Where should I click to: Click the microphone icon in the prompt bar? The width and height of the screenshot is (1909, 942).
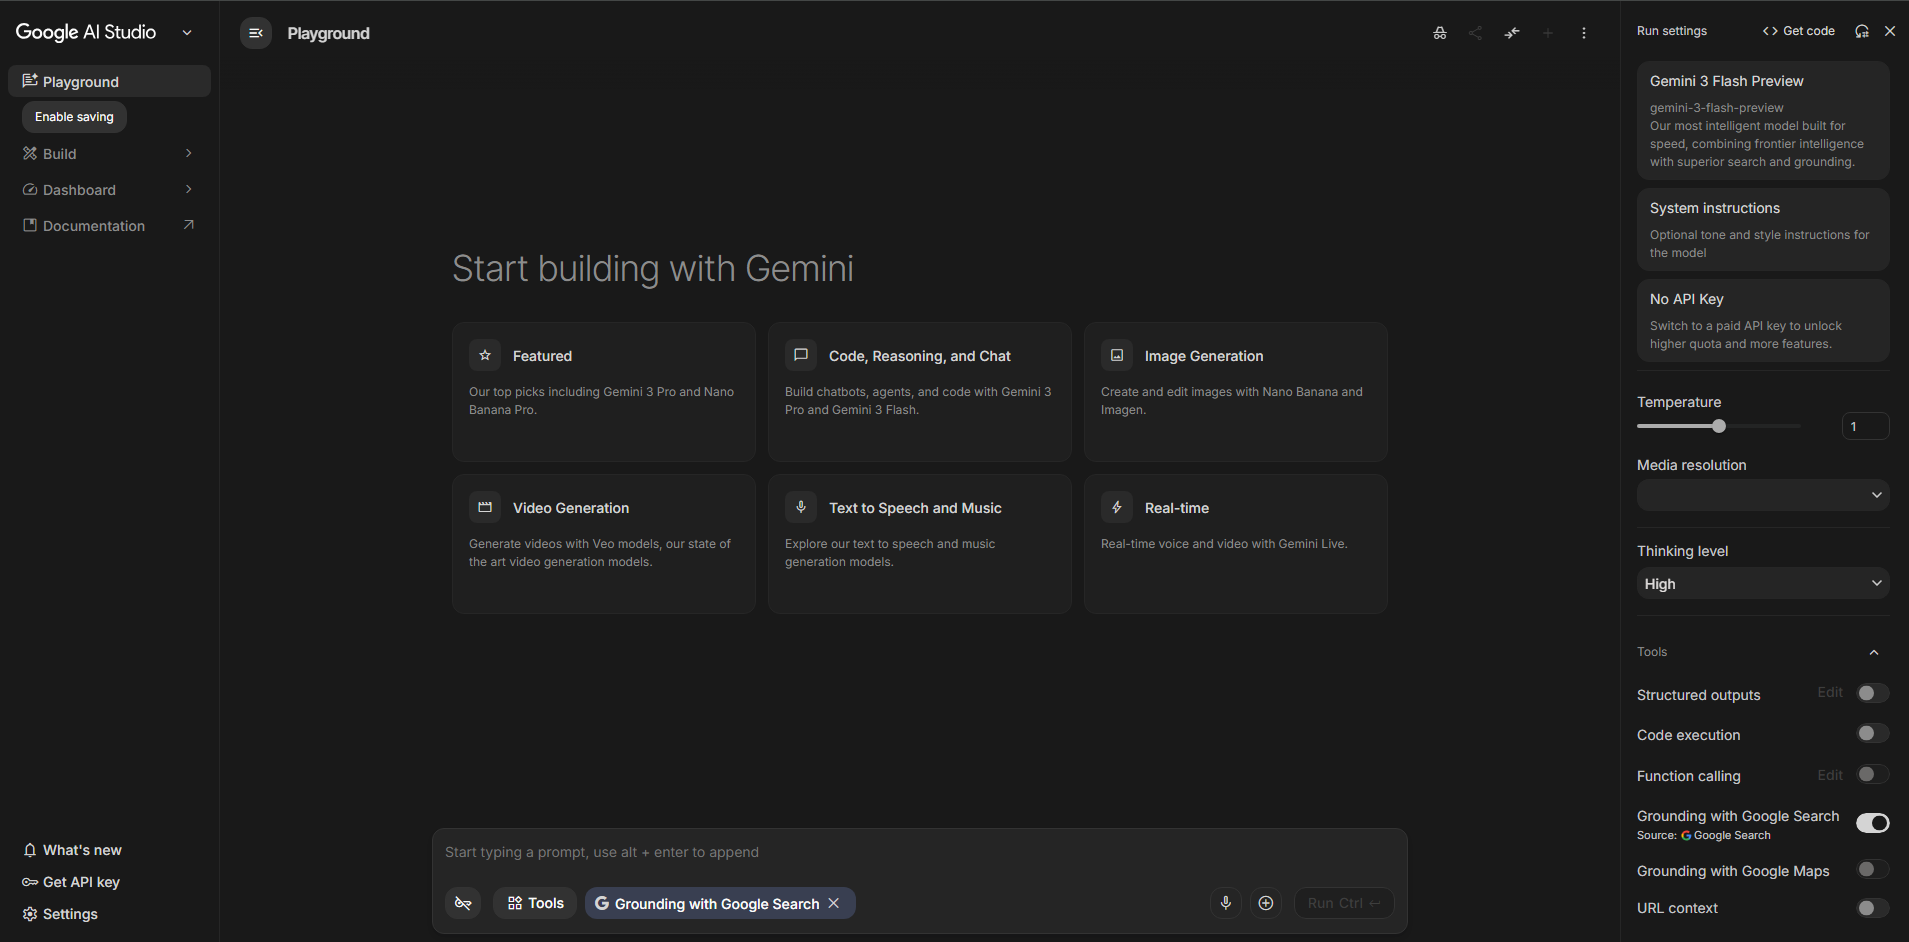pos(1225,902)
